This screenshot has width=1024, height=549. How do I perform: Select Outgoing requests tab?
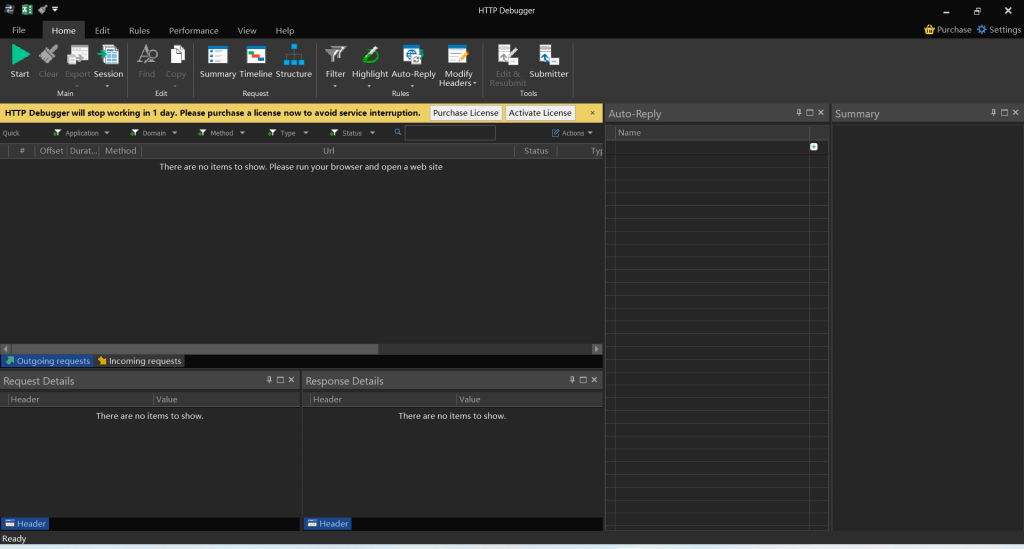[48, 361]
